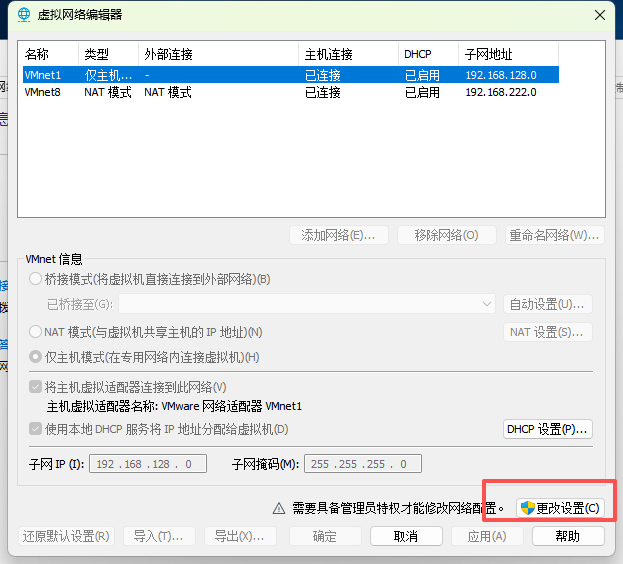623x564 pixels.
Task: Click the 外部连接 column header
Action: 219,54
